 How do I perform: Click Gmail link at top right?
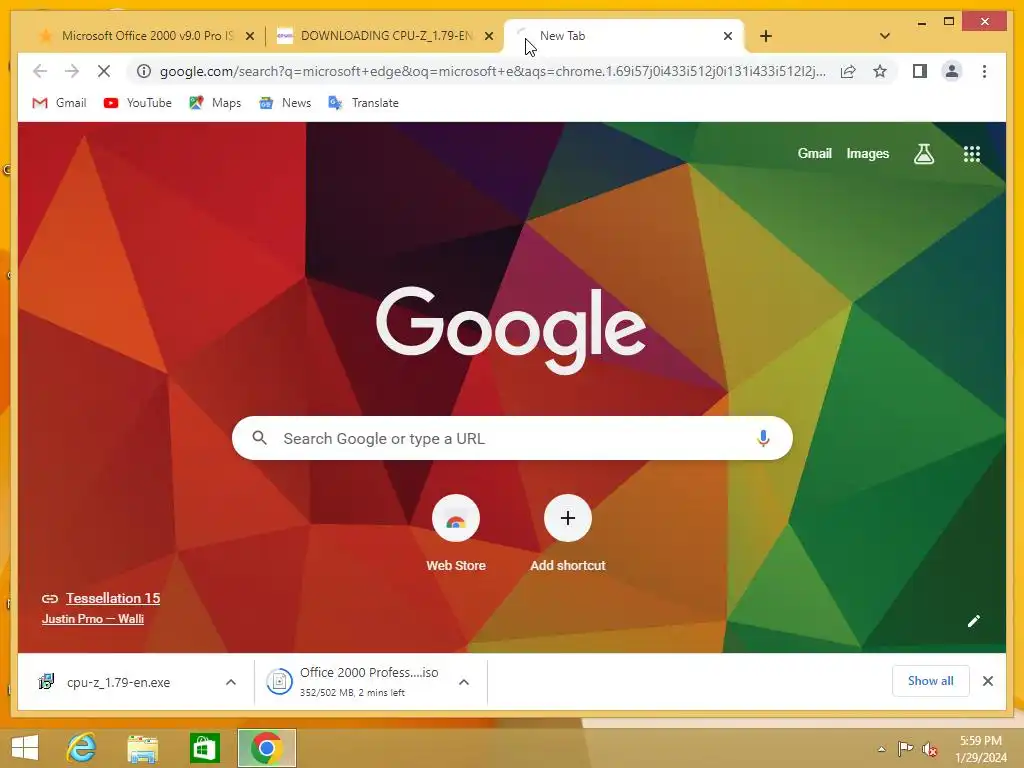click(814, 153)
